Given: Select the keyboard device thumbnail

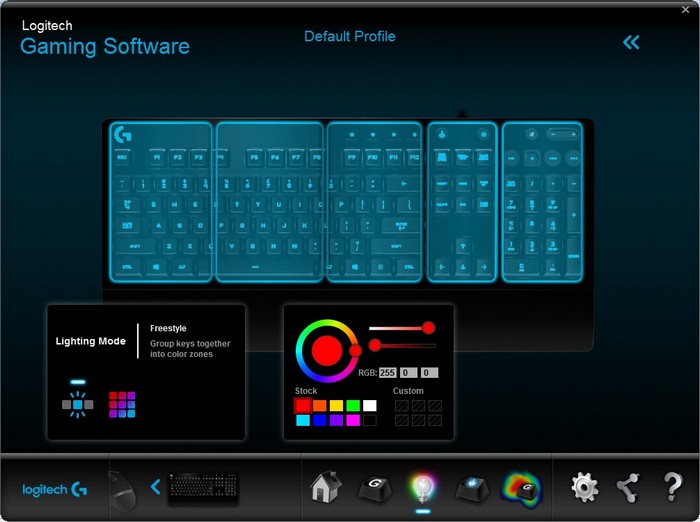Looking at the screenshot, I should [x=204, y=487].
